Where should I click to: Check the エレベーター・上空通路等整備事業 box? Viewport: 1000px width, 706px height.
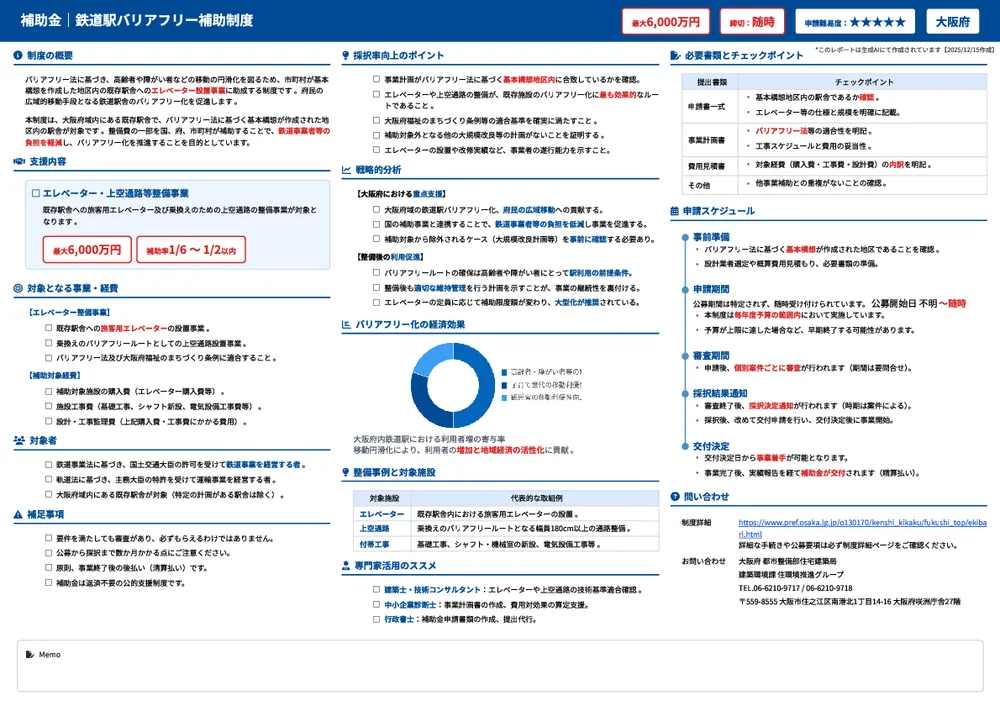click(x=36, y=193)
